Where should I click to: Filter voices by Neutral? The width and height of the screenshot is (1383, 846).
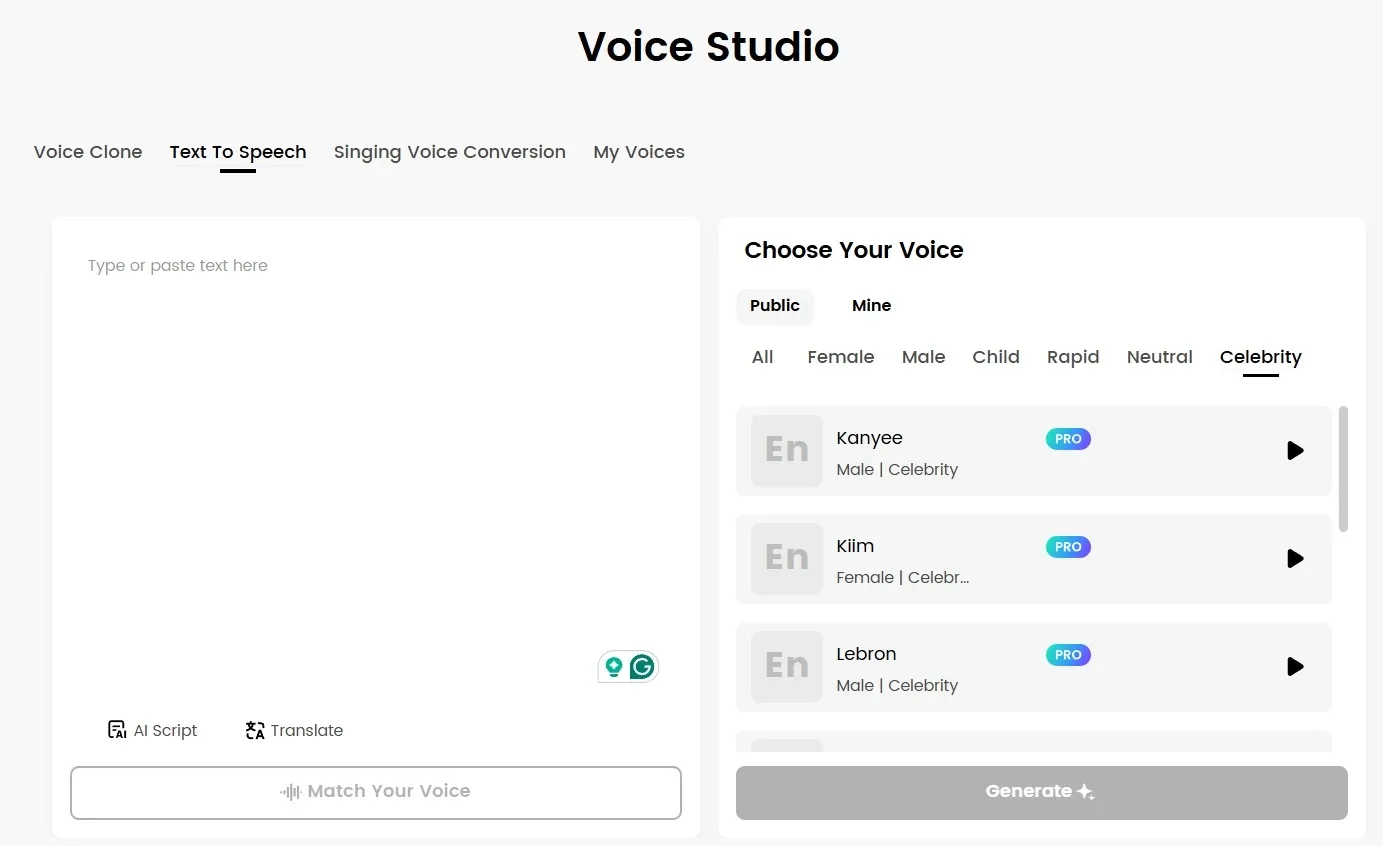coord(1160,357)
